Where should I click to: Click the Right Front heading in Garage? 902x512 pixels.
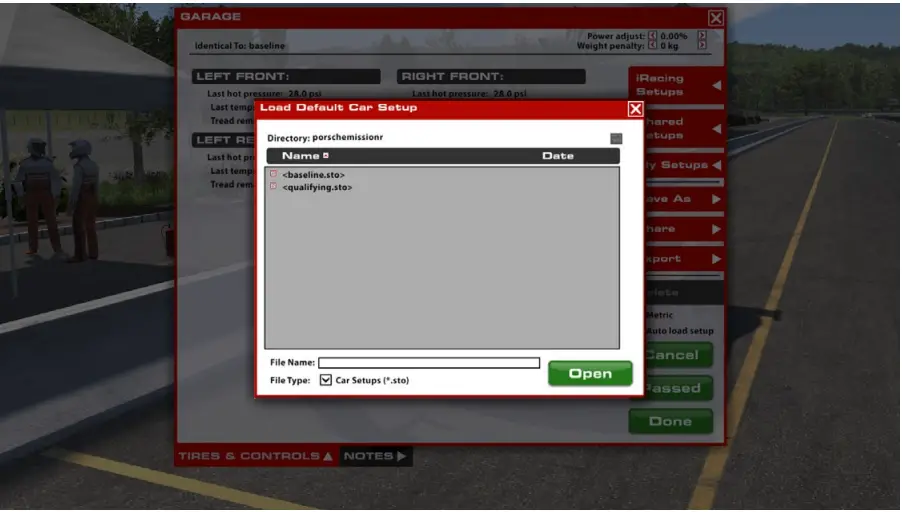491,77
